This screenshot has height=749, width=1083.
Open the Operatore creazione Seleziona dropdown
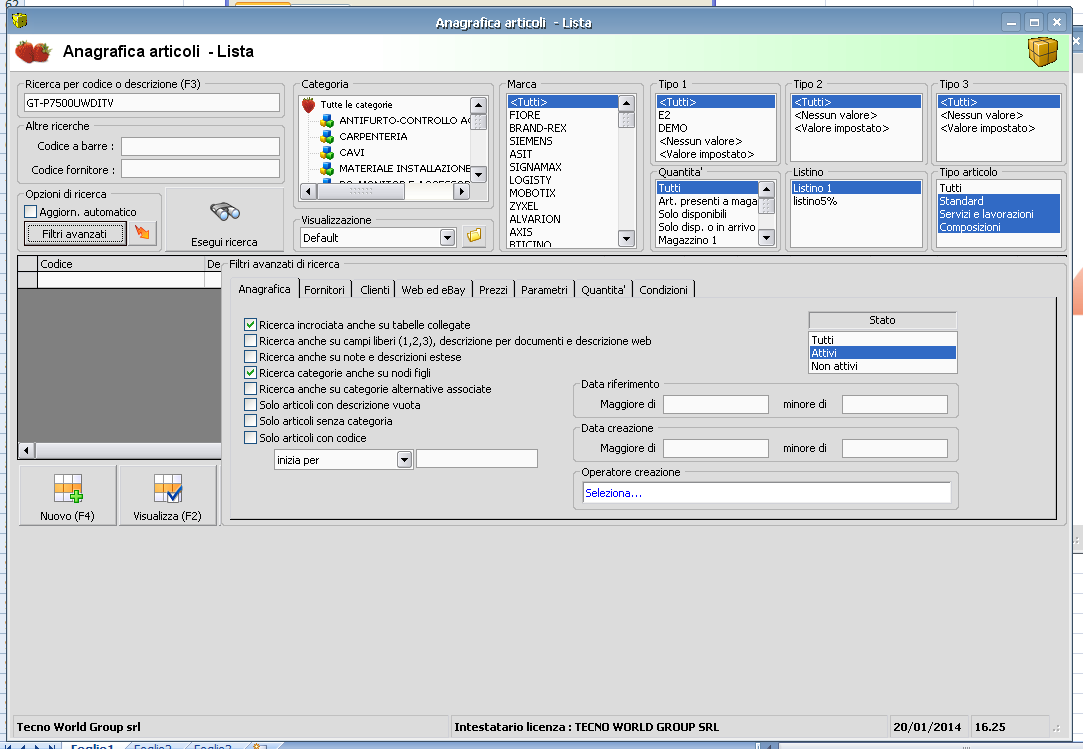[766, 493]
